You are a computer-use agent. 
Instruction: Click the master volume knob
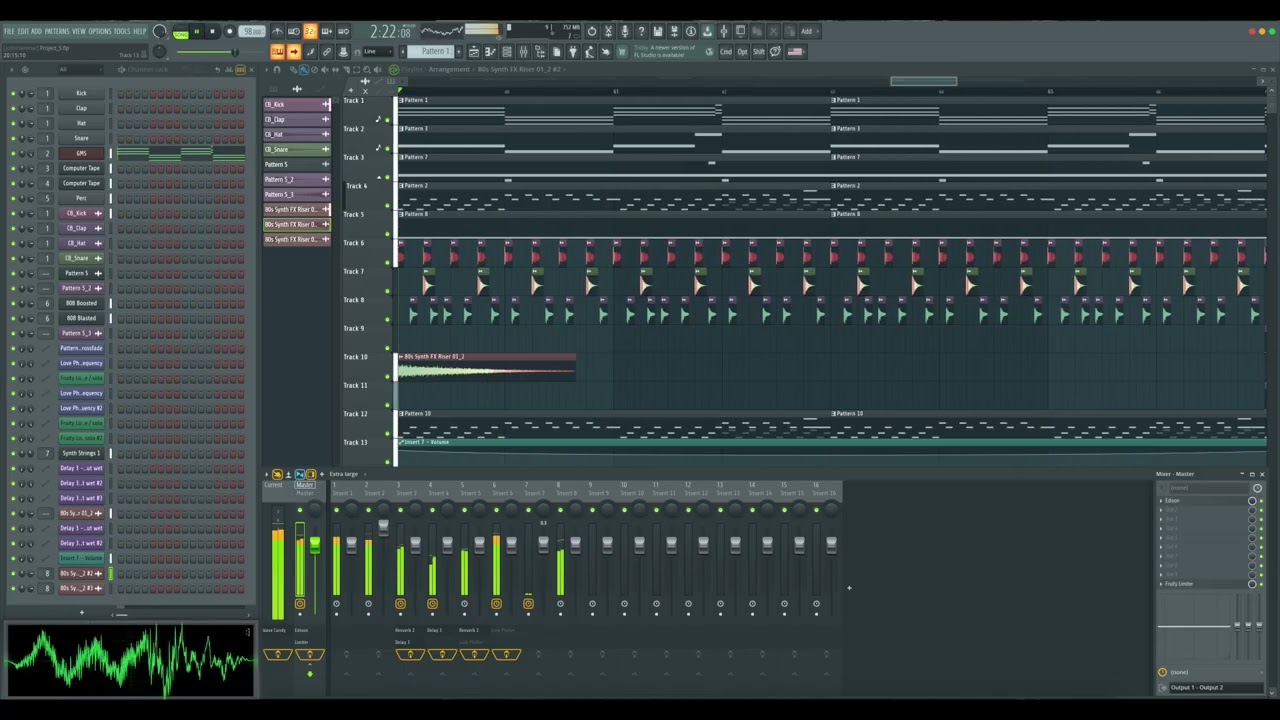pos(160,31)
